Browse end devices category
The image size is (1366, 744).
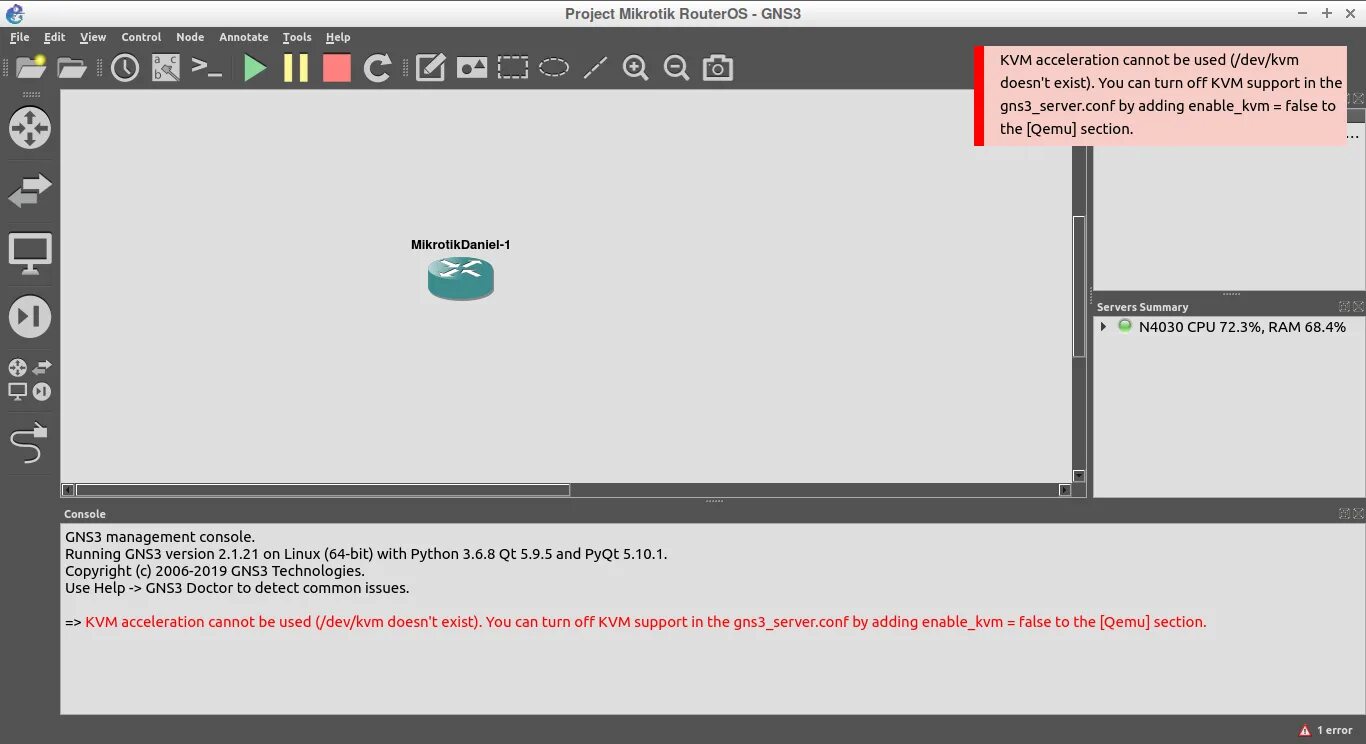[30, 254]
